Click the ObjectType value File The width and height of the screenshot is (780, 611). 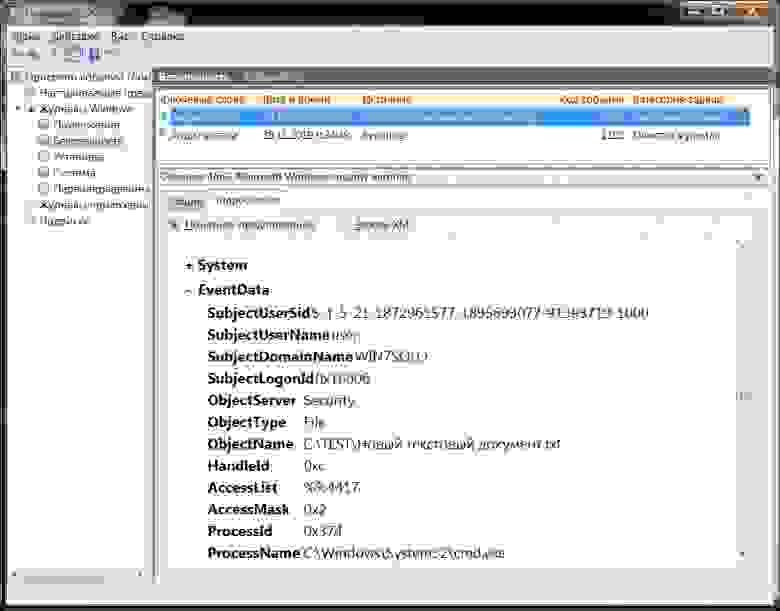314,422
